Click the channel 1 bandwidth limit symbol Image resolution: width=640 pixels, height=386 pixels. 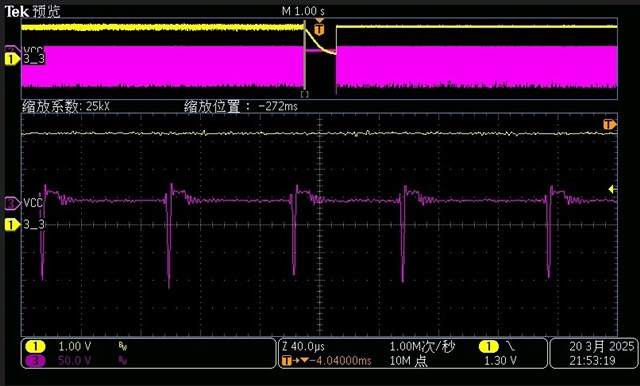(123, 347)
